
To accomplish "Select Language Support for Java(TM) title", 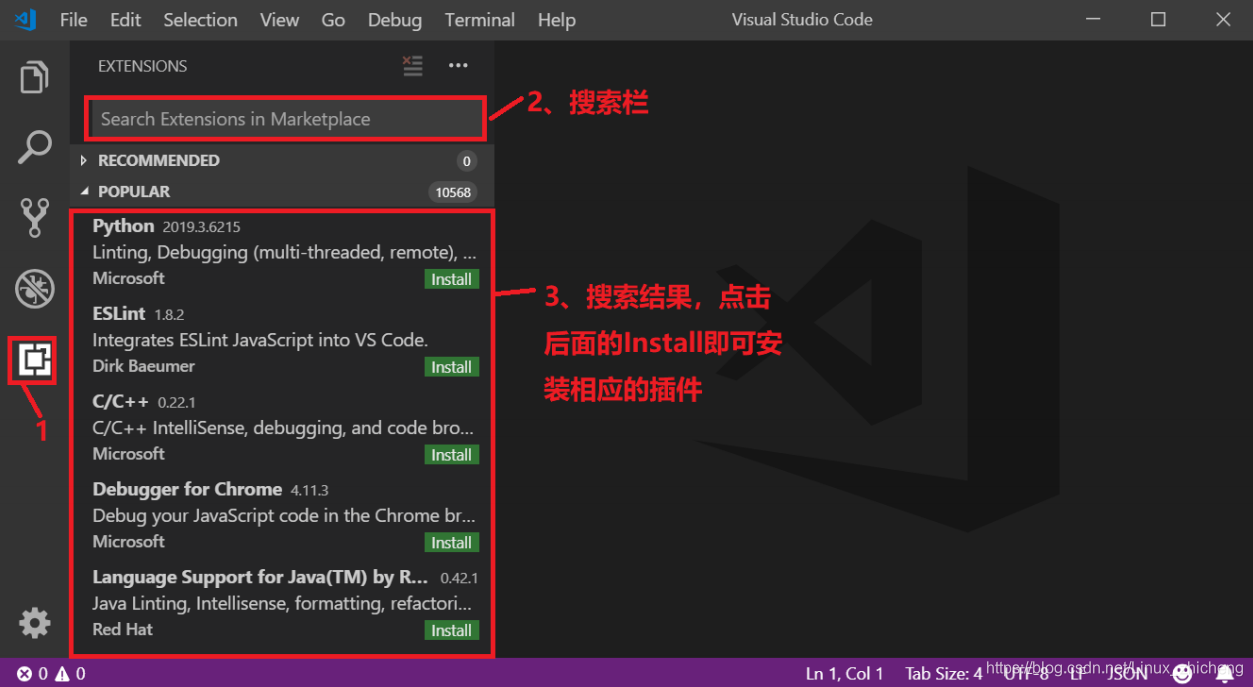I will click(260, 577).
